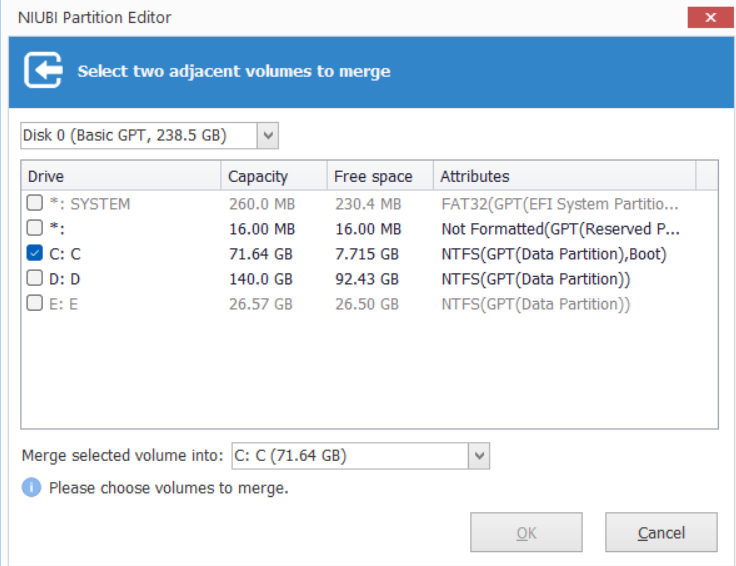Click the 260.0 MB capacity cell

point(262,204)
